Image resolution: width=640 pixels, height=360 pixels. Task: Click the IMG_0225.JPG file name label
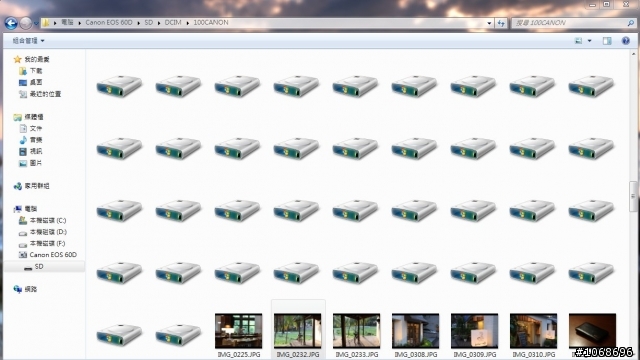[239, 354]
